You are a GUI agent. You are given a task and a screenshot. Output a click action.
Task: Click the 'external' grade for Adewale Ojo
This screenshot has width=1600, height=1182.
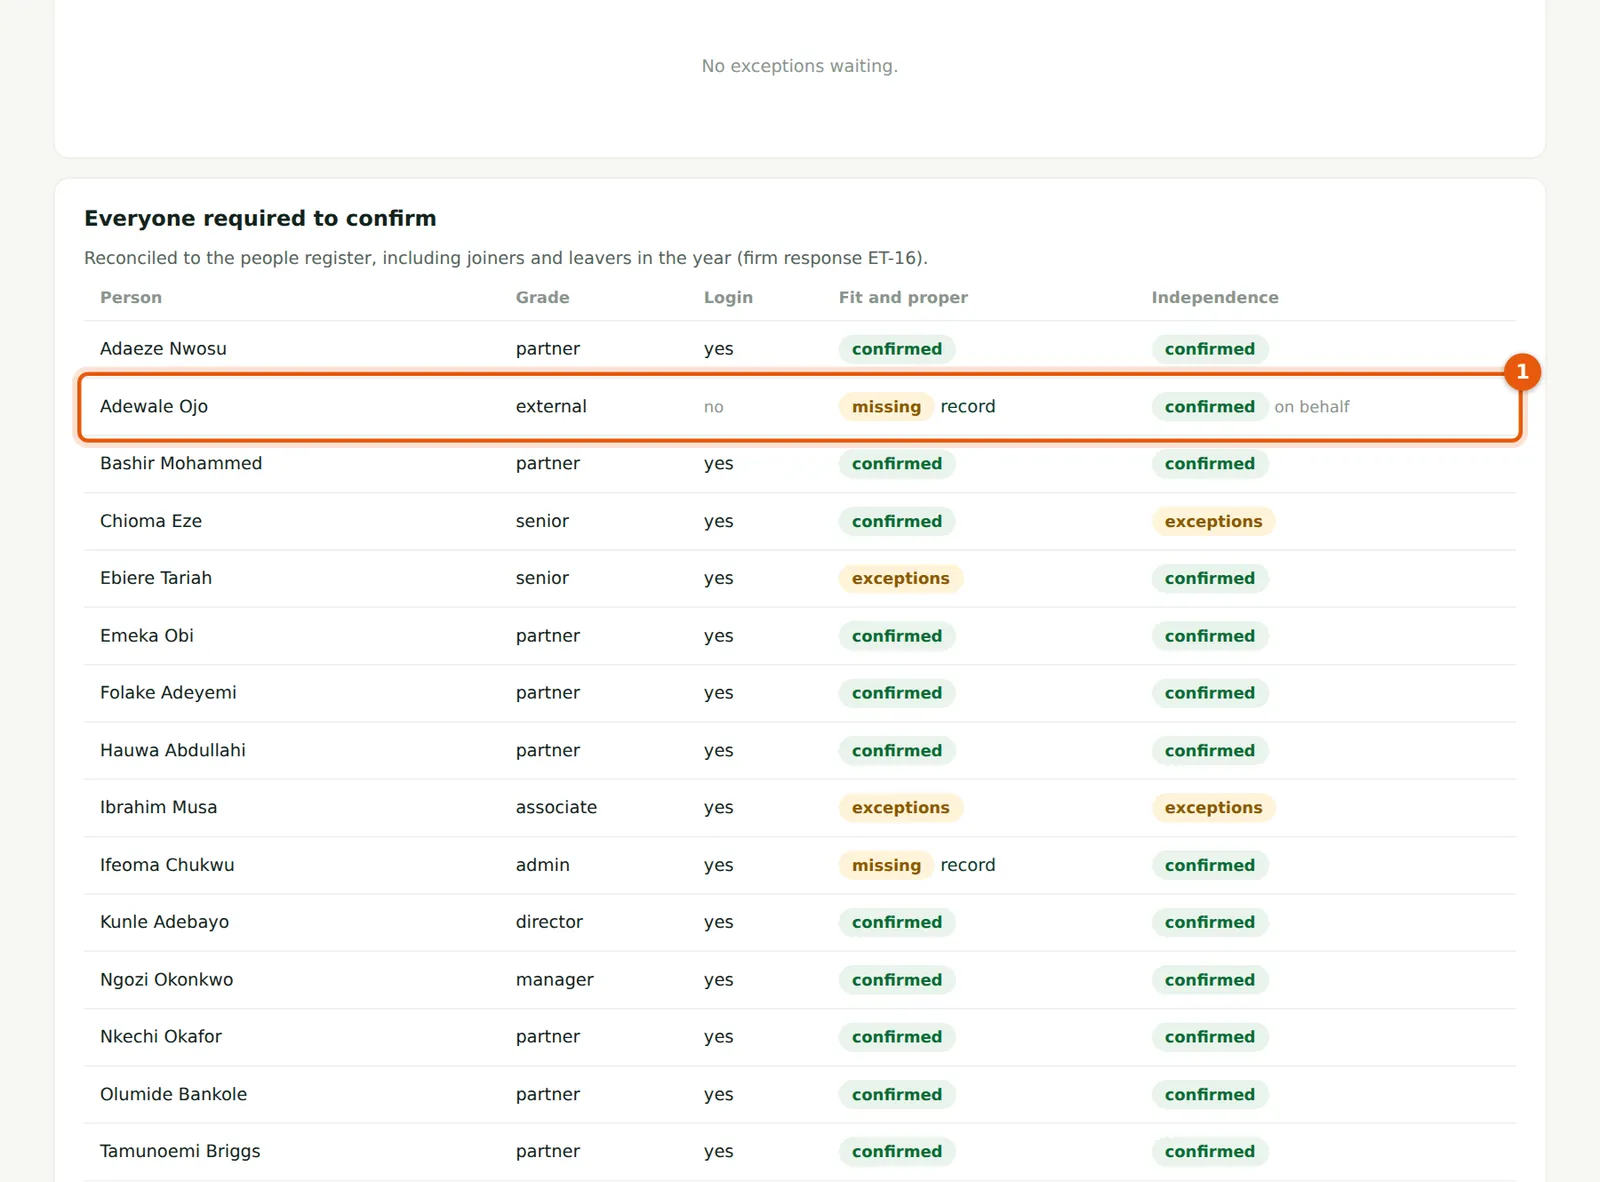[x=551, y=406]
